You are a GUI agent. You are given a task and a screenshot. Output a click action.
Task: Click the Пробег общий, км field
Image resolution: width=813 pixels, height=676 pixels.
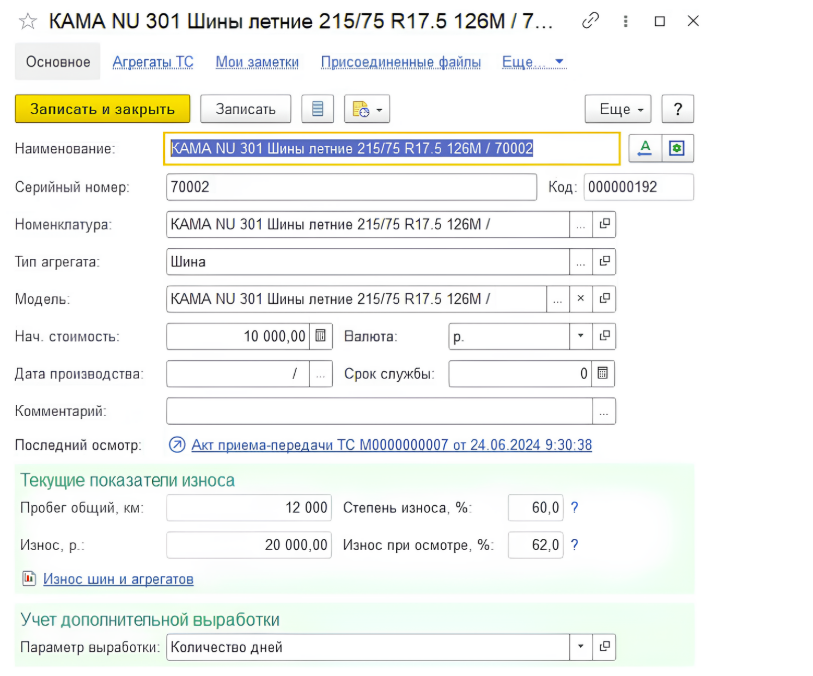pyautogui.click(x=249, y=508)
